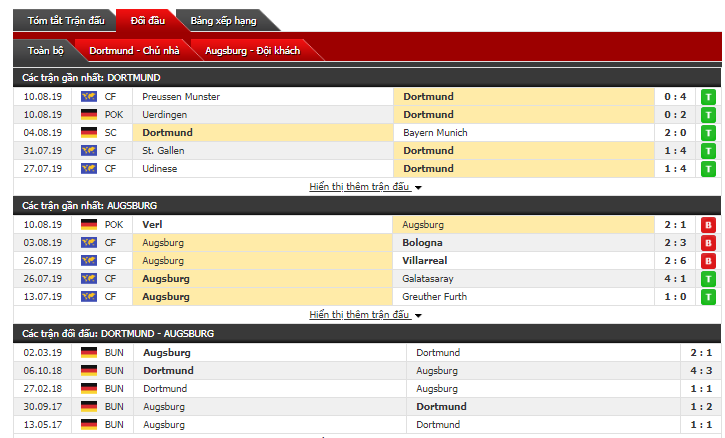Screen dimensions: 725x438
Task: Select the Đối đầu tab
Action: click(x=147, y=21)
